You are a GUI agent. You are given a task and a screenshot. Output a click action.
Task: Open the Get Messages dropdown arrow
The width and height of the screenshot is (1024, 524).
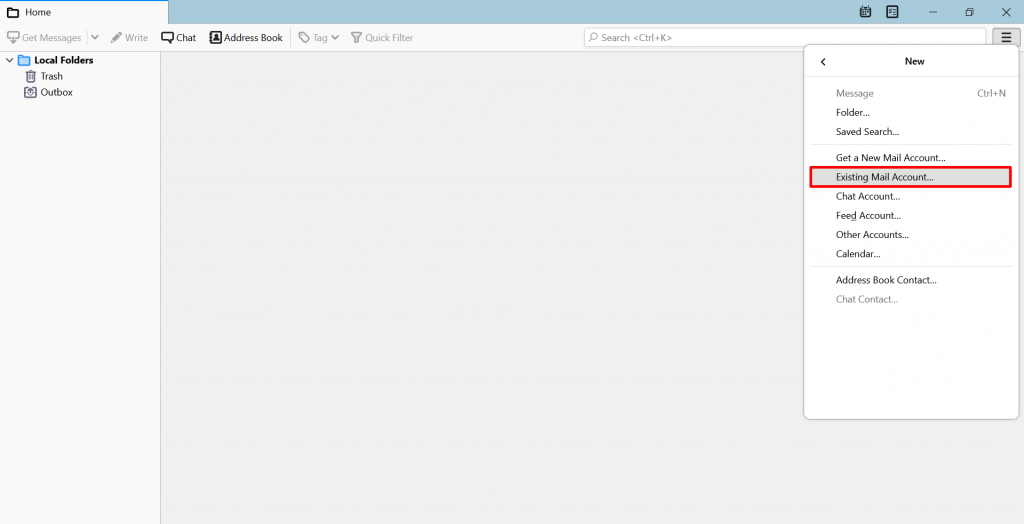(95, 38)
